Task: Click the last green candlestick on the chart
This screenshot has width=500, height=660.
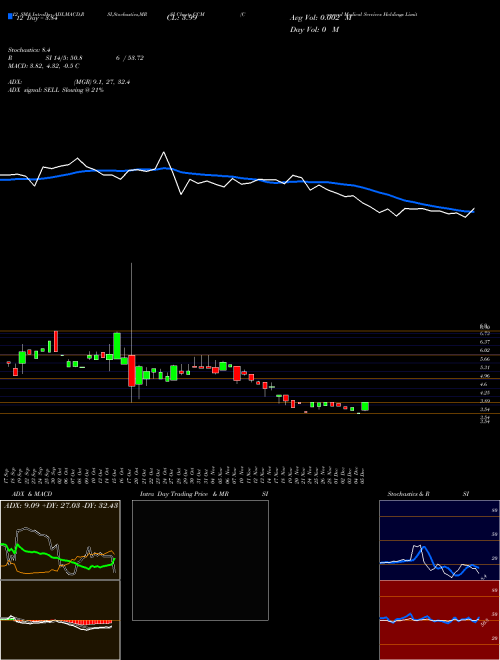Action: pos(365,406)
